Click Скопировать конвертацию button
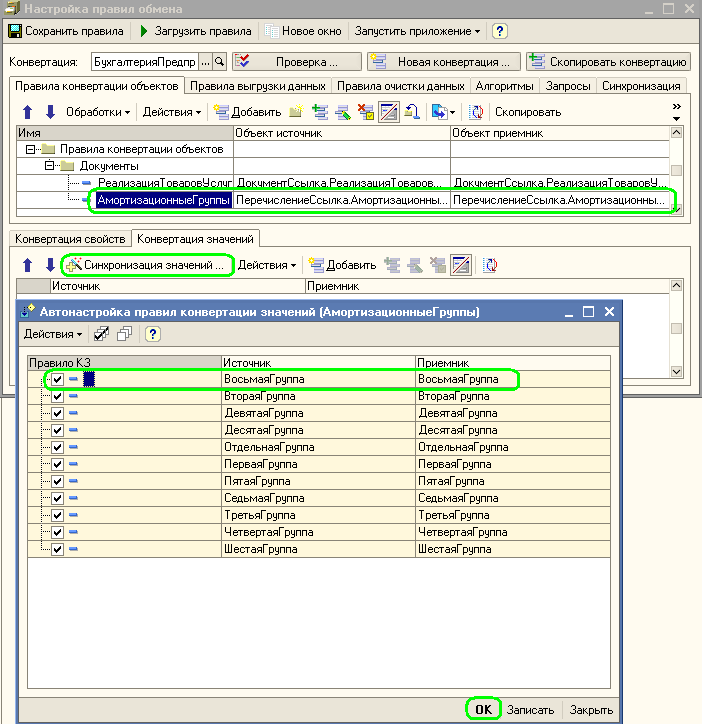 click(608, 61)
